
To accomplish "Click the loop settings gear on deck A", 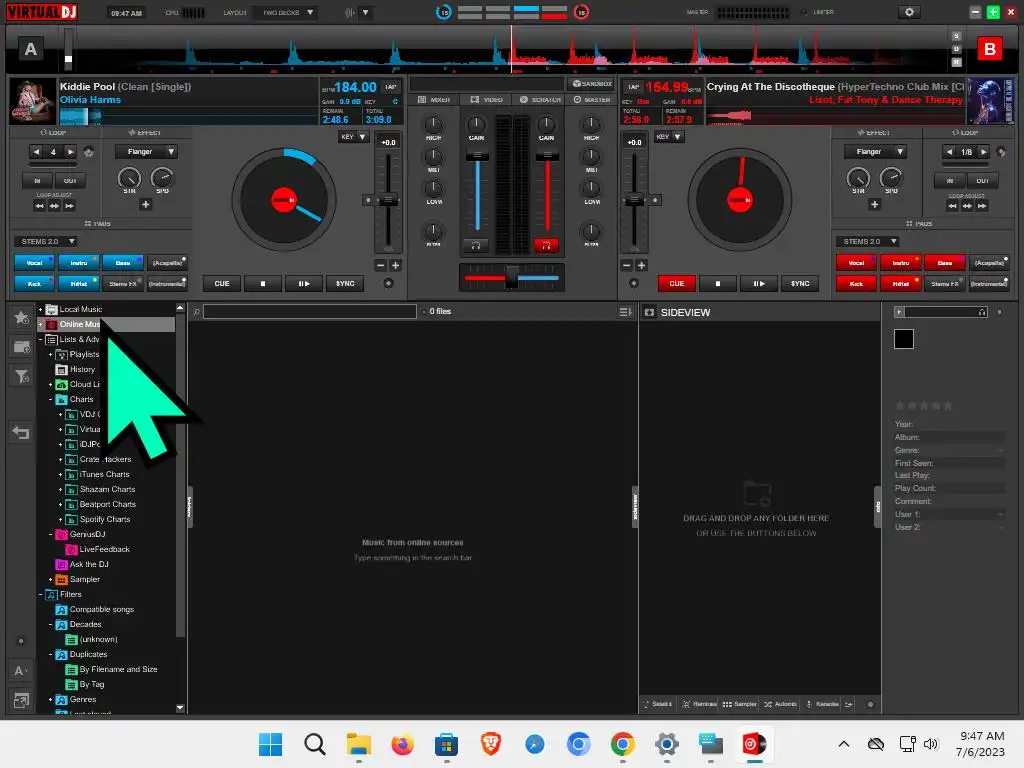I will pos(89,152).
